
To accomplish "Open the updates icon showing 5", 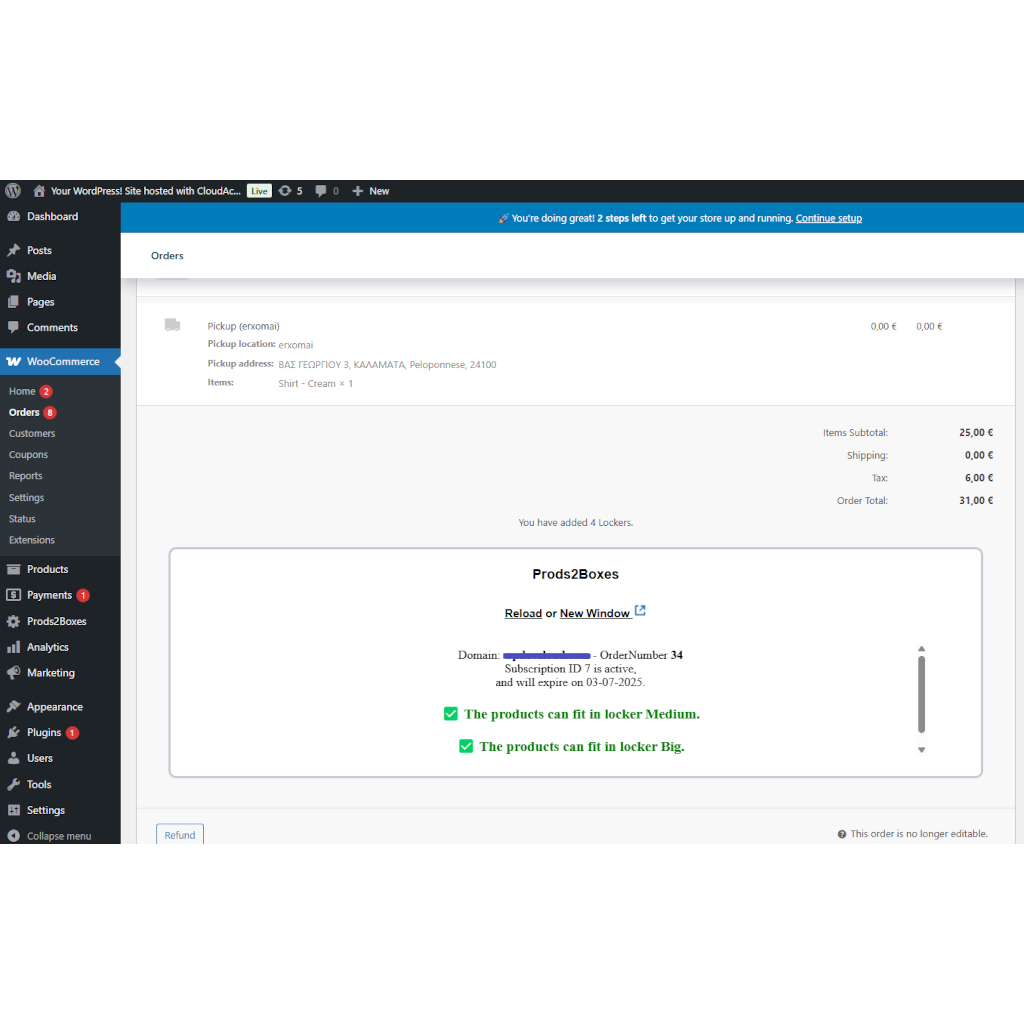I will pyautogui.click(x=285, y=191).
